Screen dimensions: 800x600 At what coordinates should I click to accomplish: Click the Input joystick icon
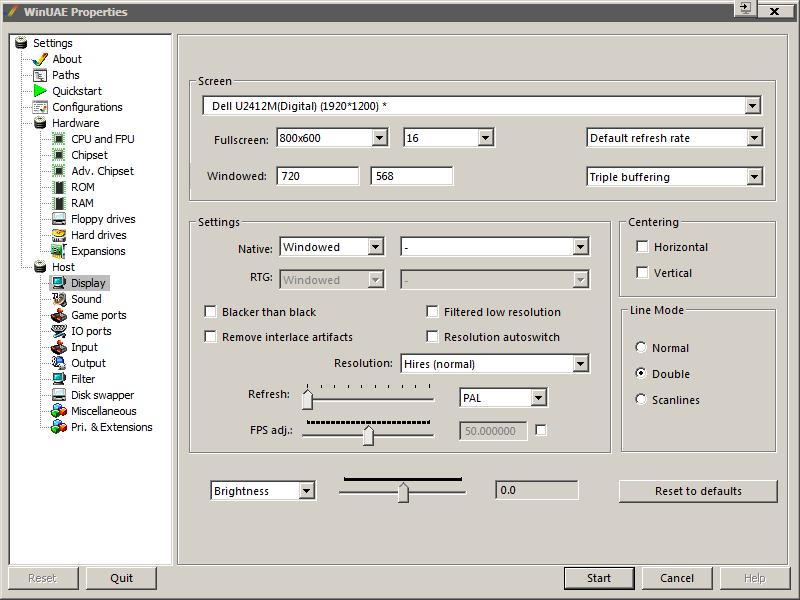coord(59,347)
